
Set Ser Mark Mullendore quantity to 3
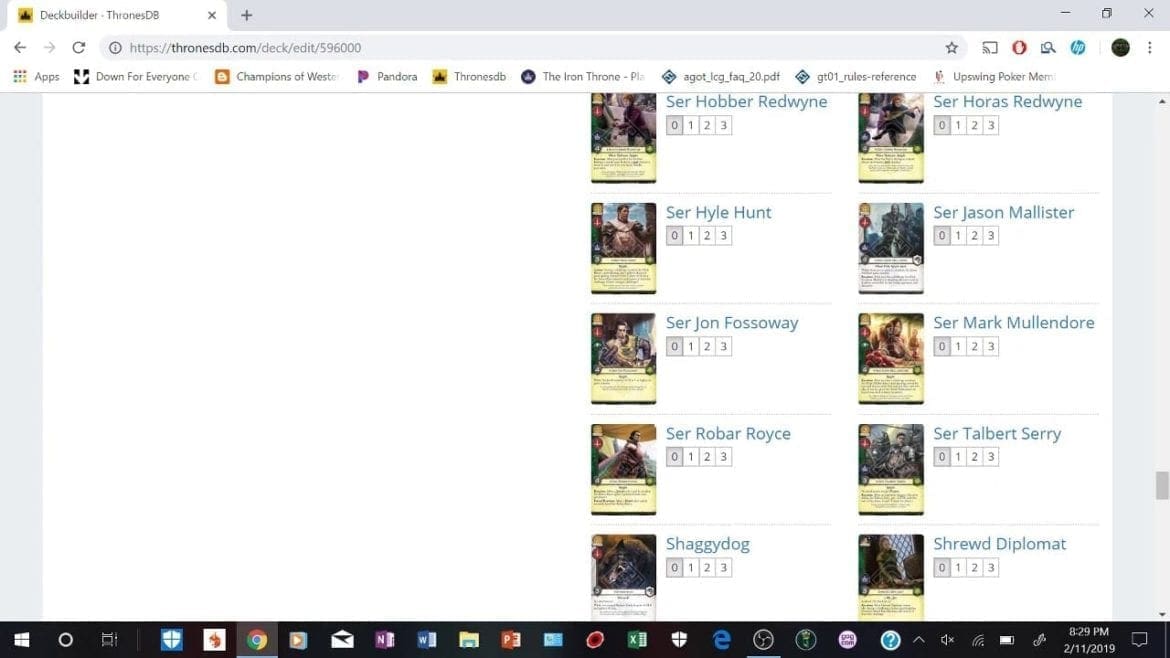click(991, 346)
